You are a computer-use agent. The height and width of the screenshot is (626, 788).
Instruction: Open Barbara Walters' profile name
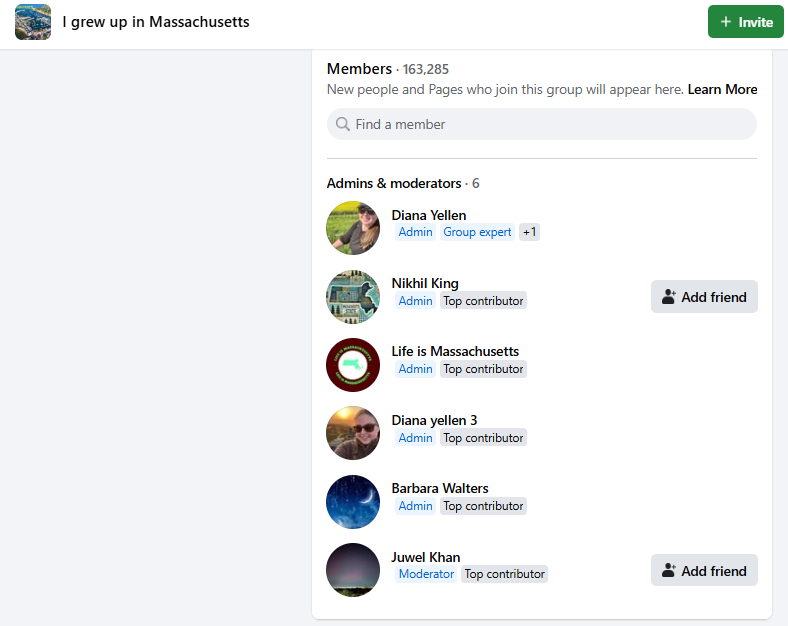click(x=440, y=488)
